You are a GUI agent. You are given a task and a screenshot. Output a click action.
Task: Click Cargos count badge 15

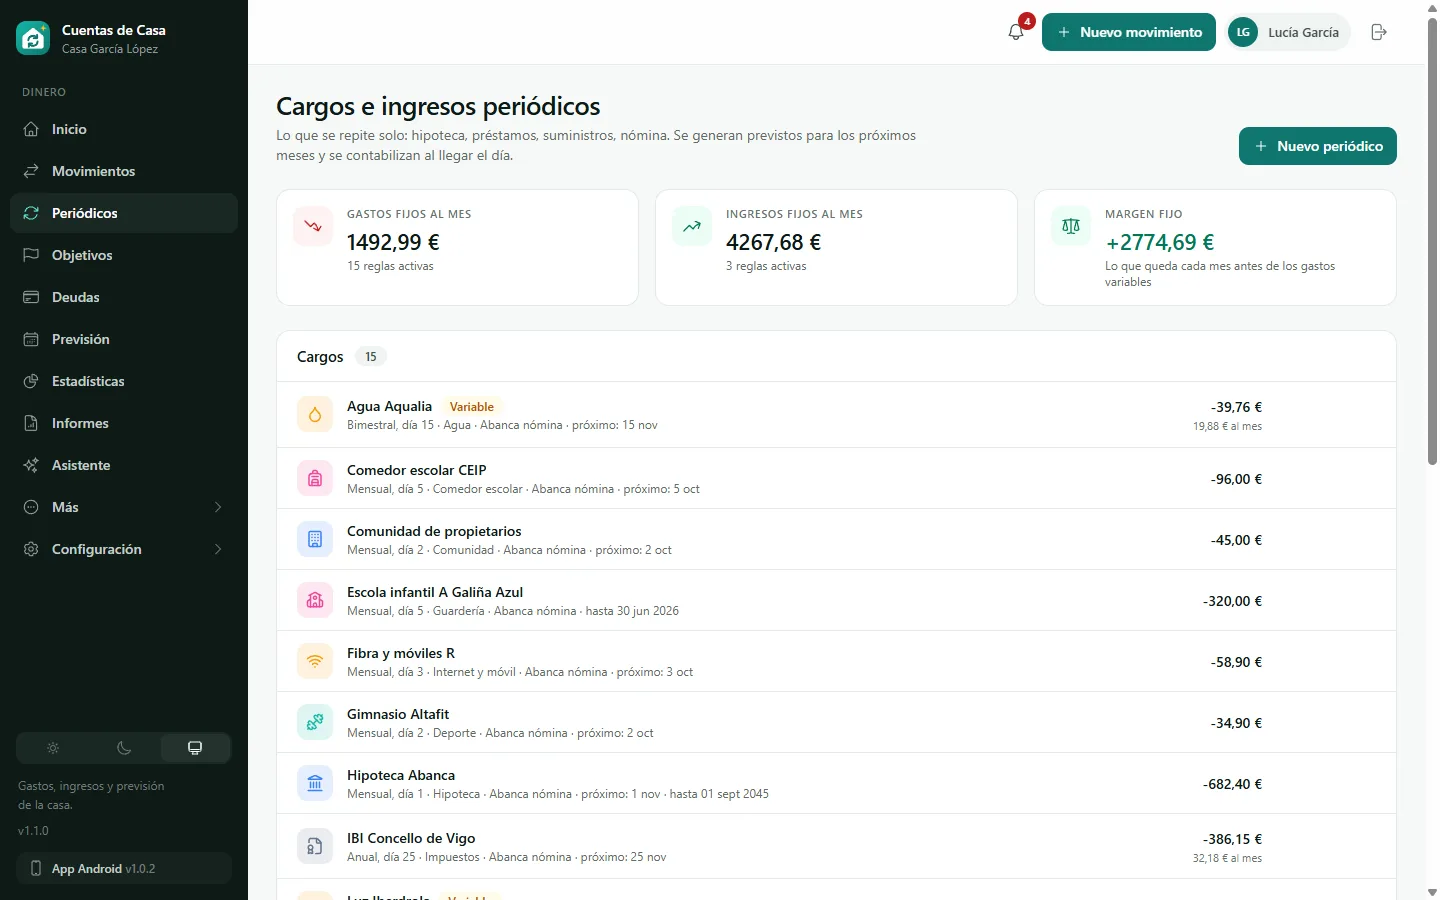tap(371, 357)
